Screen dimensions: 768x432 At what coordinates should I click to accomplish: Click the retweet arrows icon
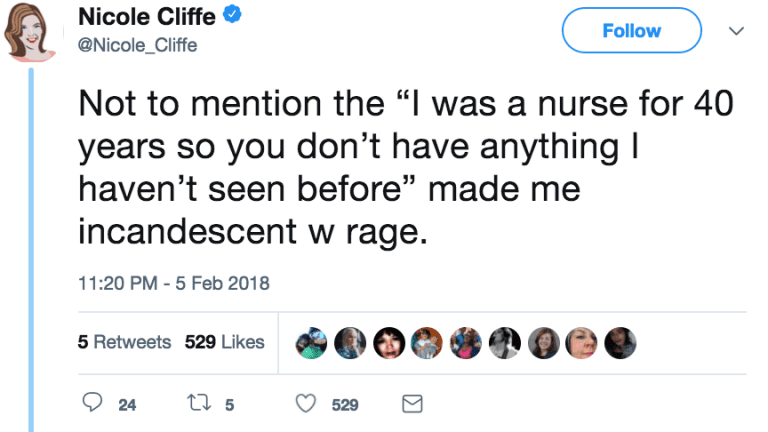coord(199,403)
